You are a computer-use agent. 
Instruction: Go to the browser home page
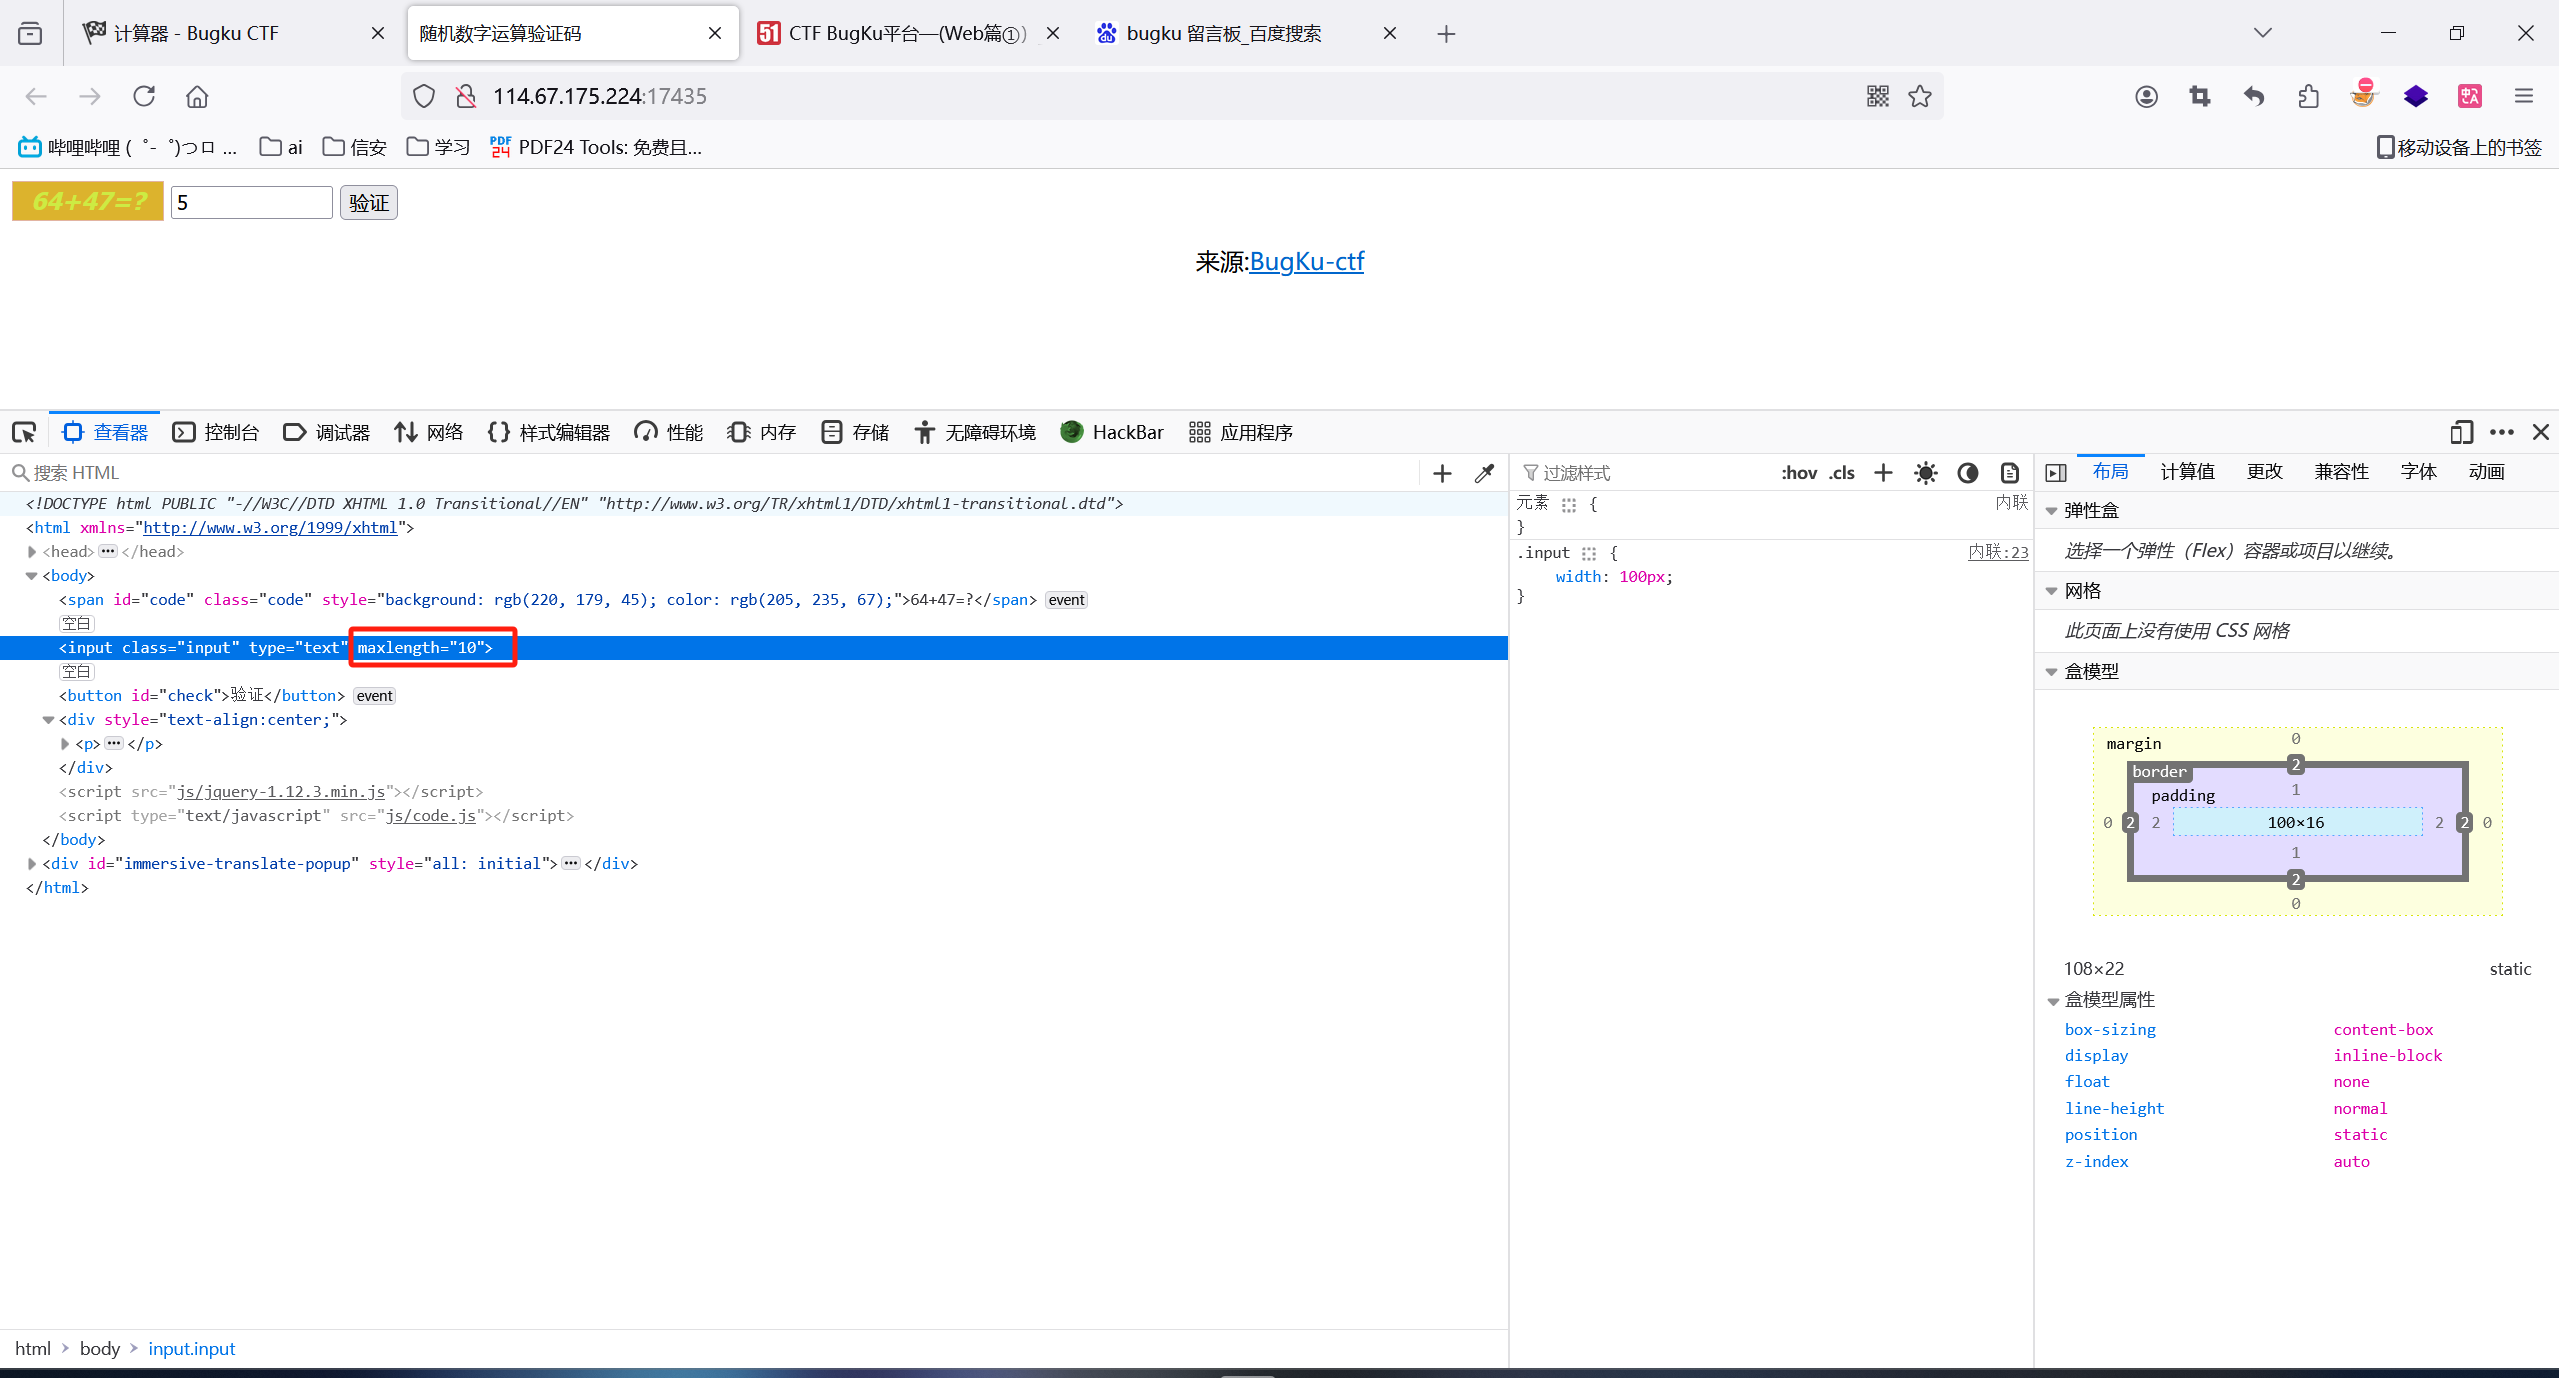tap(197, 96)
